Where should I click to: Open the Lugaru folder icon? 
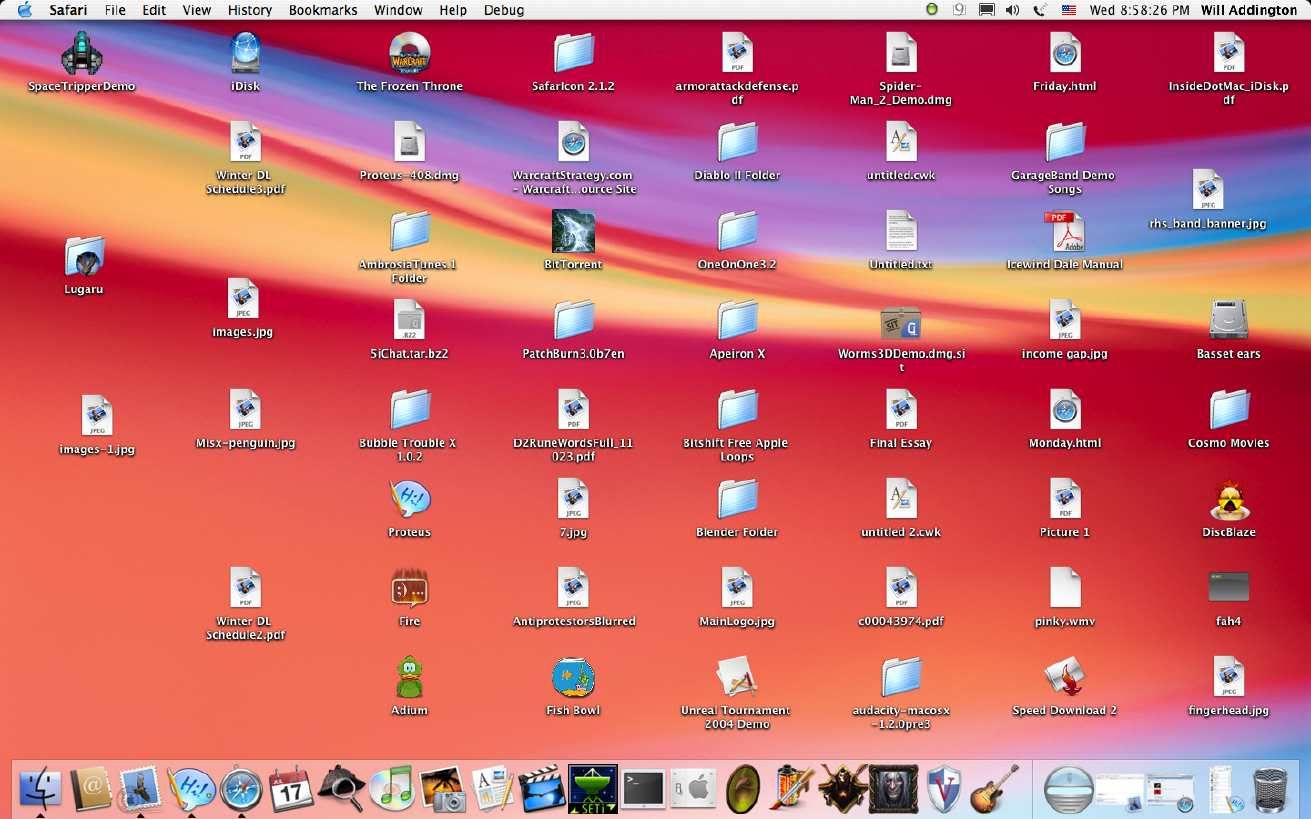click(x=84, y=257)
